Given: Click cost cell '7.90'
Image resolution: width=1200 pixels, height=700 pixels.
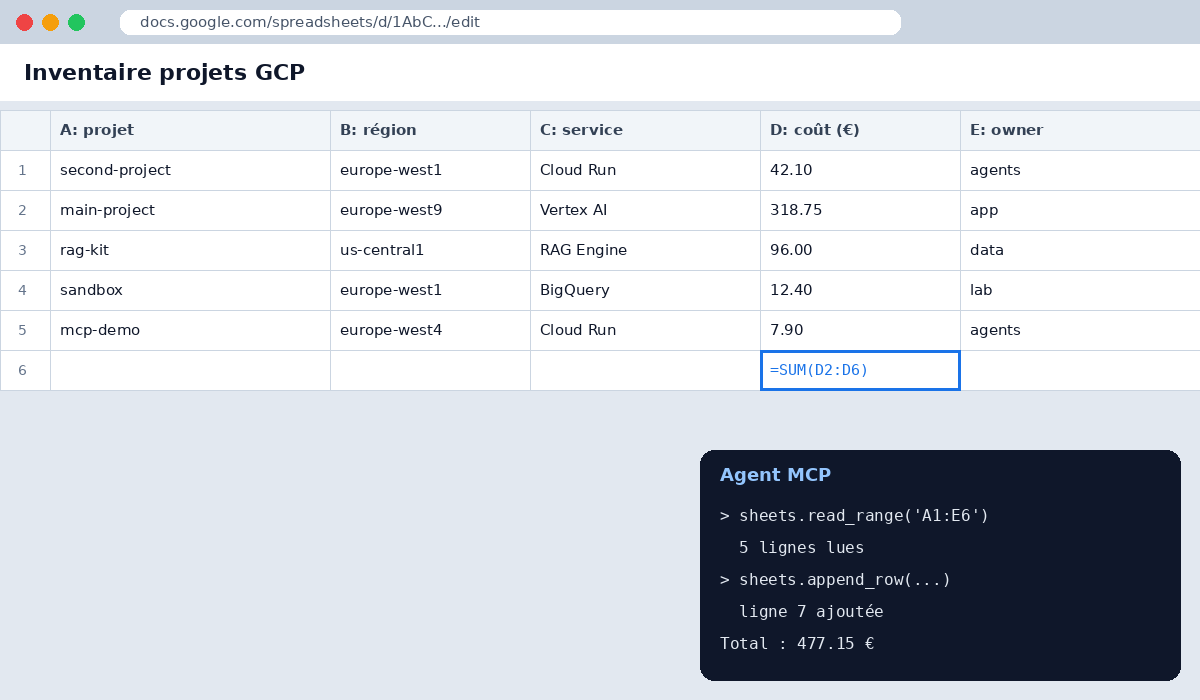Looking at the screenshot, I should (860, 330).
